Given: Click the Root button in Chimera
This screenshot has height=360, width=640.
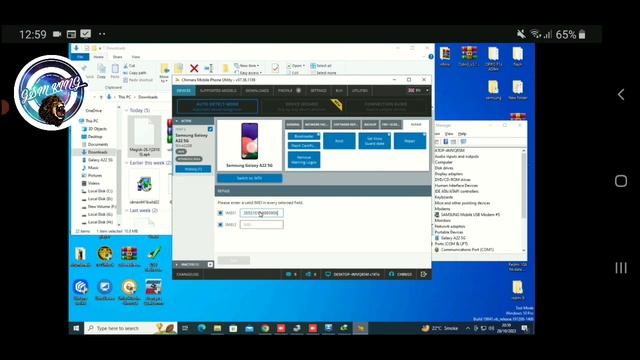Looking at the screenshot, I should click(x=339, y=141).
